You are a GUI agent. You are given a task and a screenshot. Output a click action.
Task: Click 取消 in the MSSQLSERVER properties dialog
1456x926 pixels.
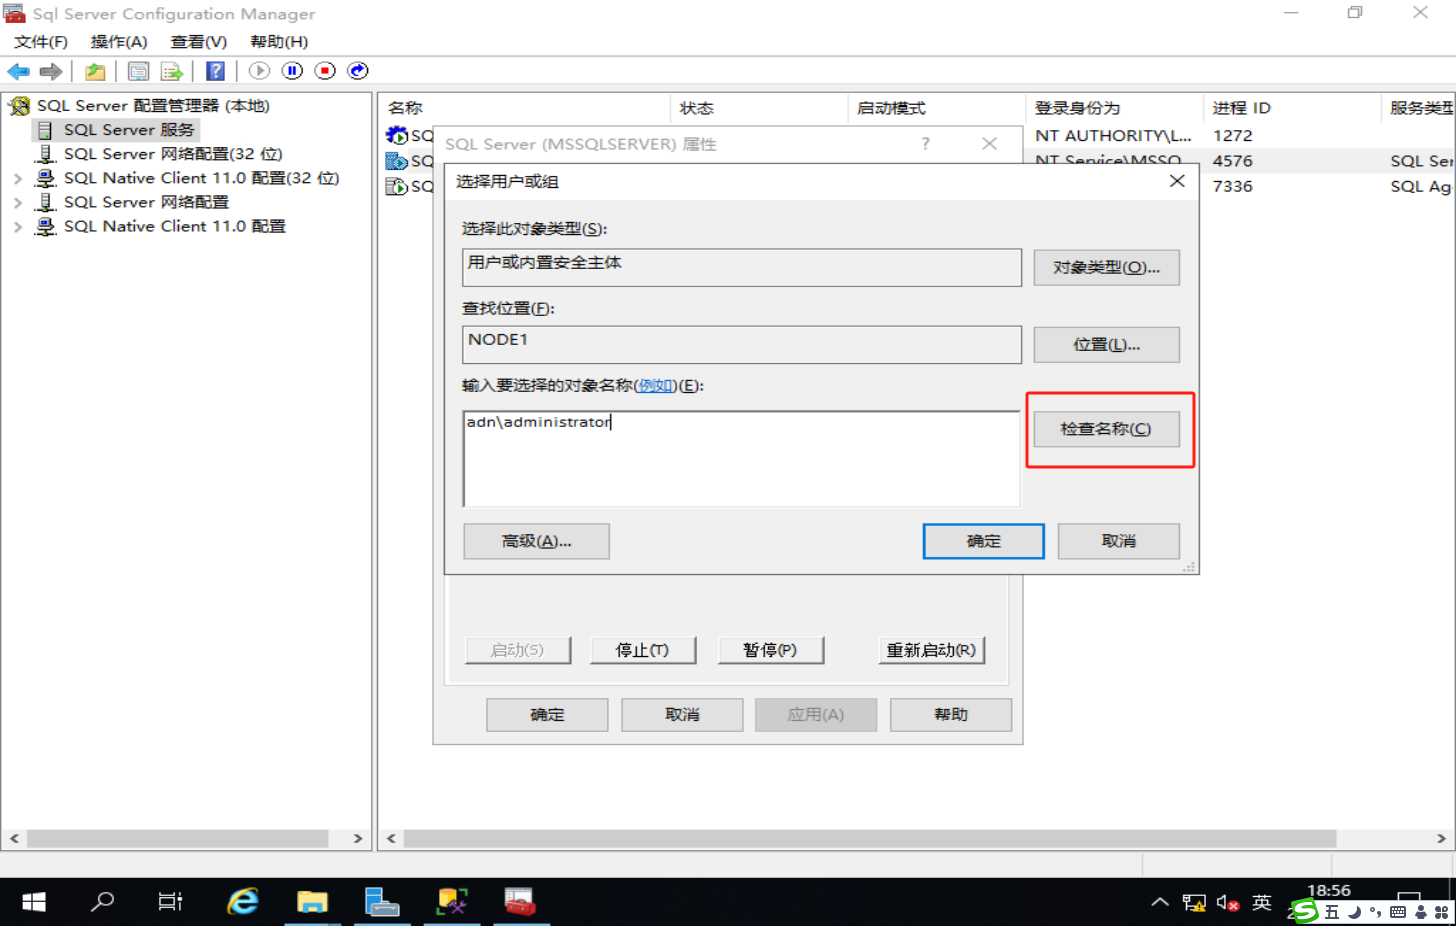[x=682, y=715]
